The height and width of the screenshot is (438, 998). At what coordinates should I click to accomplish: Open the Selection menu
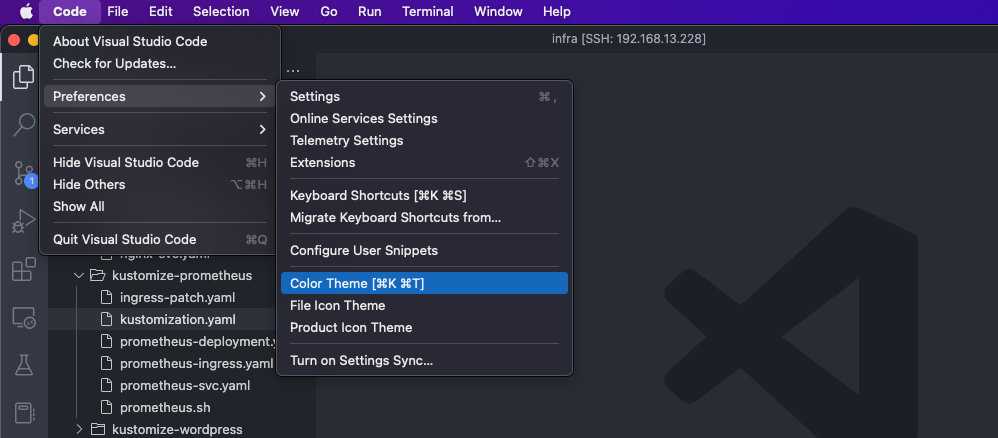pos(221,11)
